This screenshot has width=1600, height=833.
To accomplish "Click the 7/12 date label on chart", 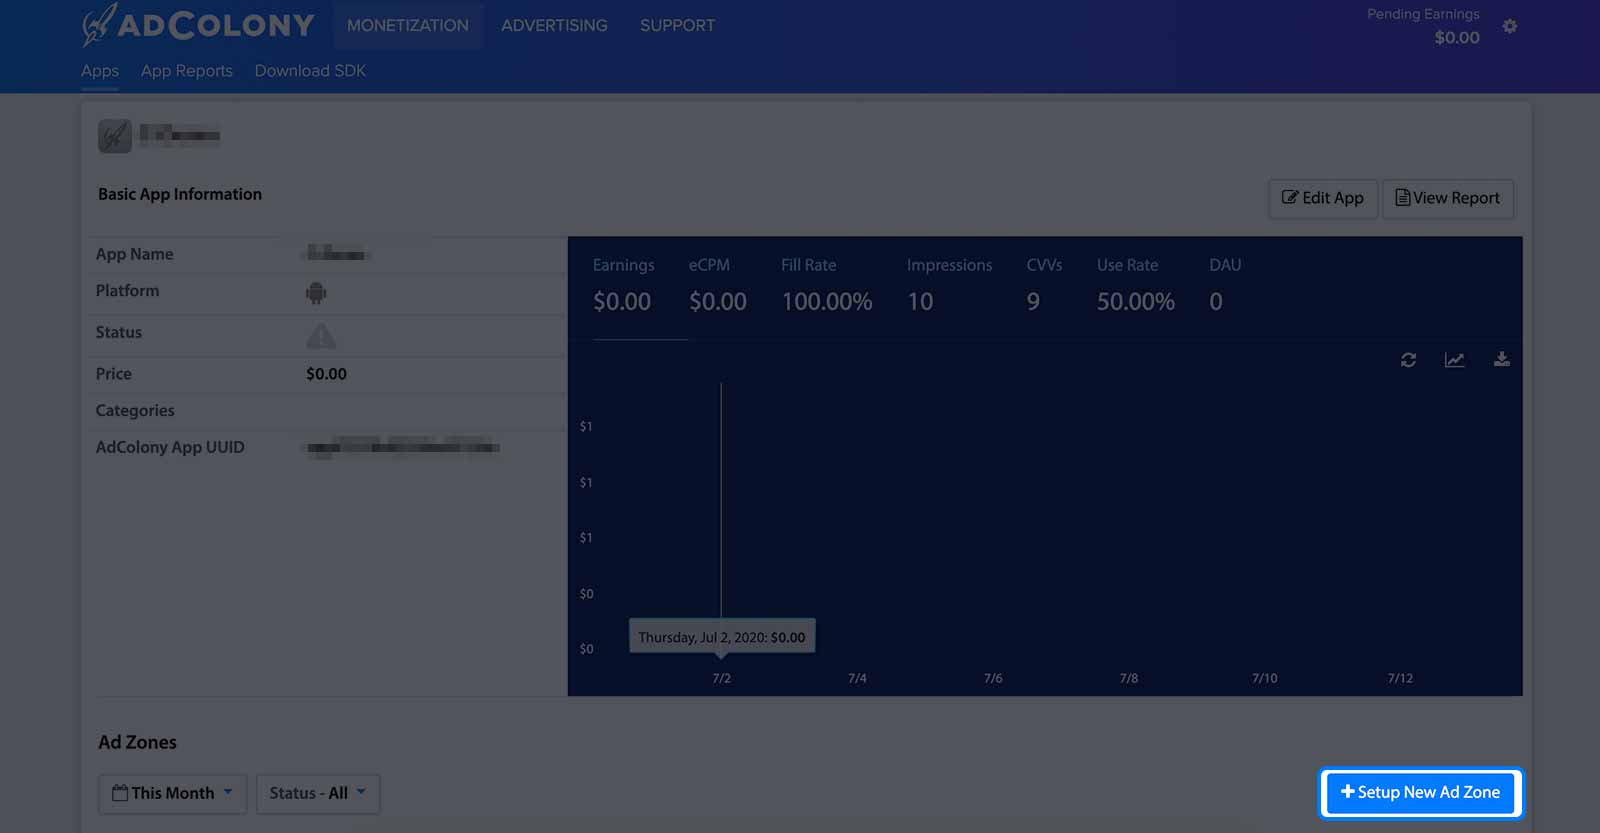I will (x=1400, y=678).
